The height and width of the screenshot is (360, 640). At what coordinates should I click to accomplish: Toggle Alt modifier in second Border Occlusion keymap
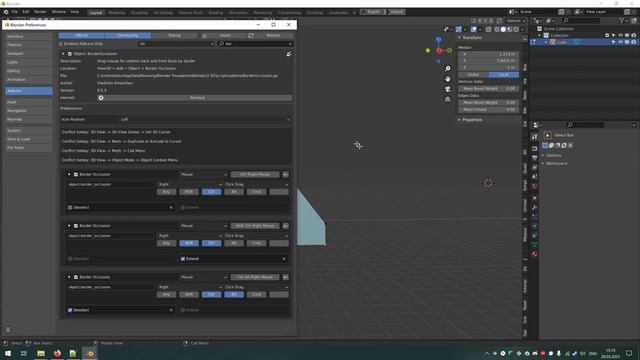point(234,243)
